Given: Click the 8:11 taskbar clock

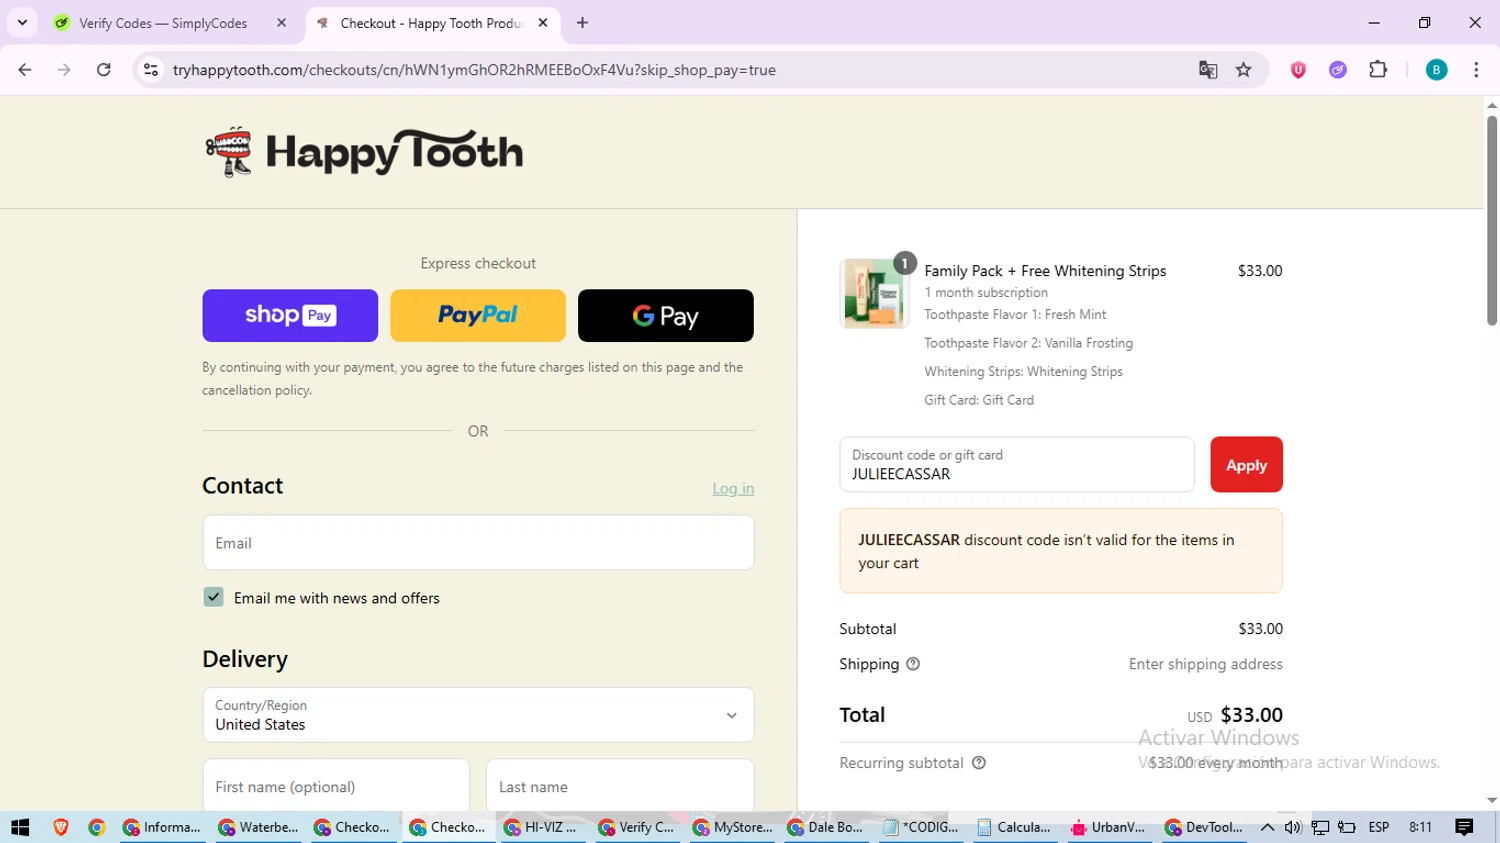Looking at the screenshot, I should point(1420,827).
